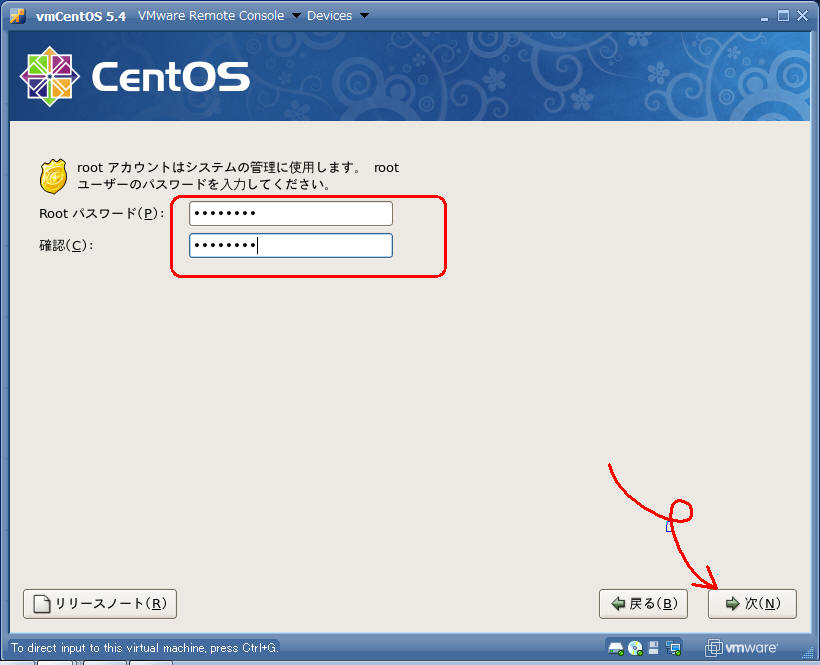Click the Root password input field
Screen dimensions: 820x665
pyautogui.click(x=290, y=214)
